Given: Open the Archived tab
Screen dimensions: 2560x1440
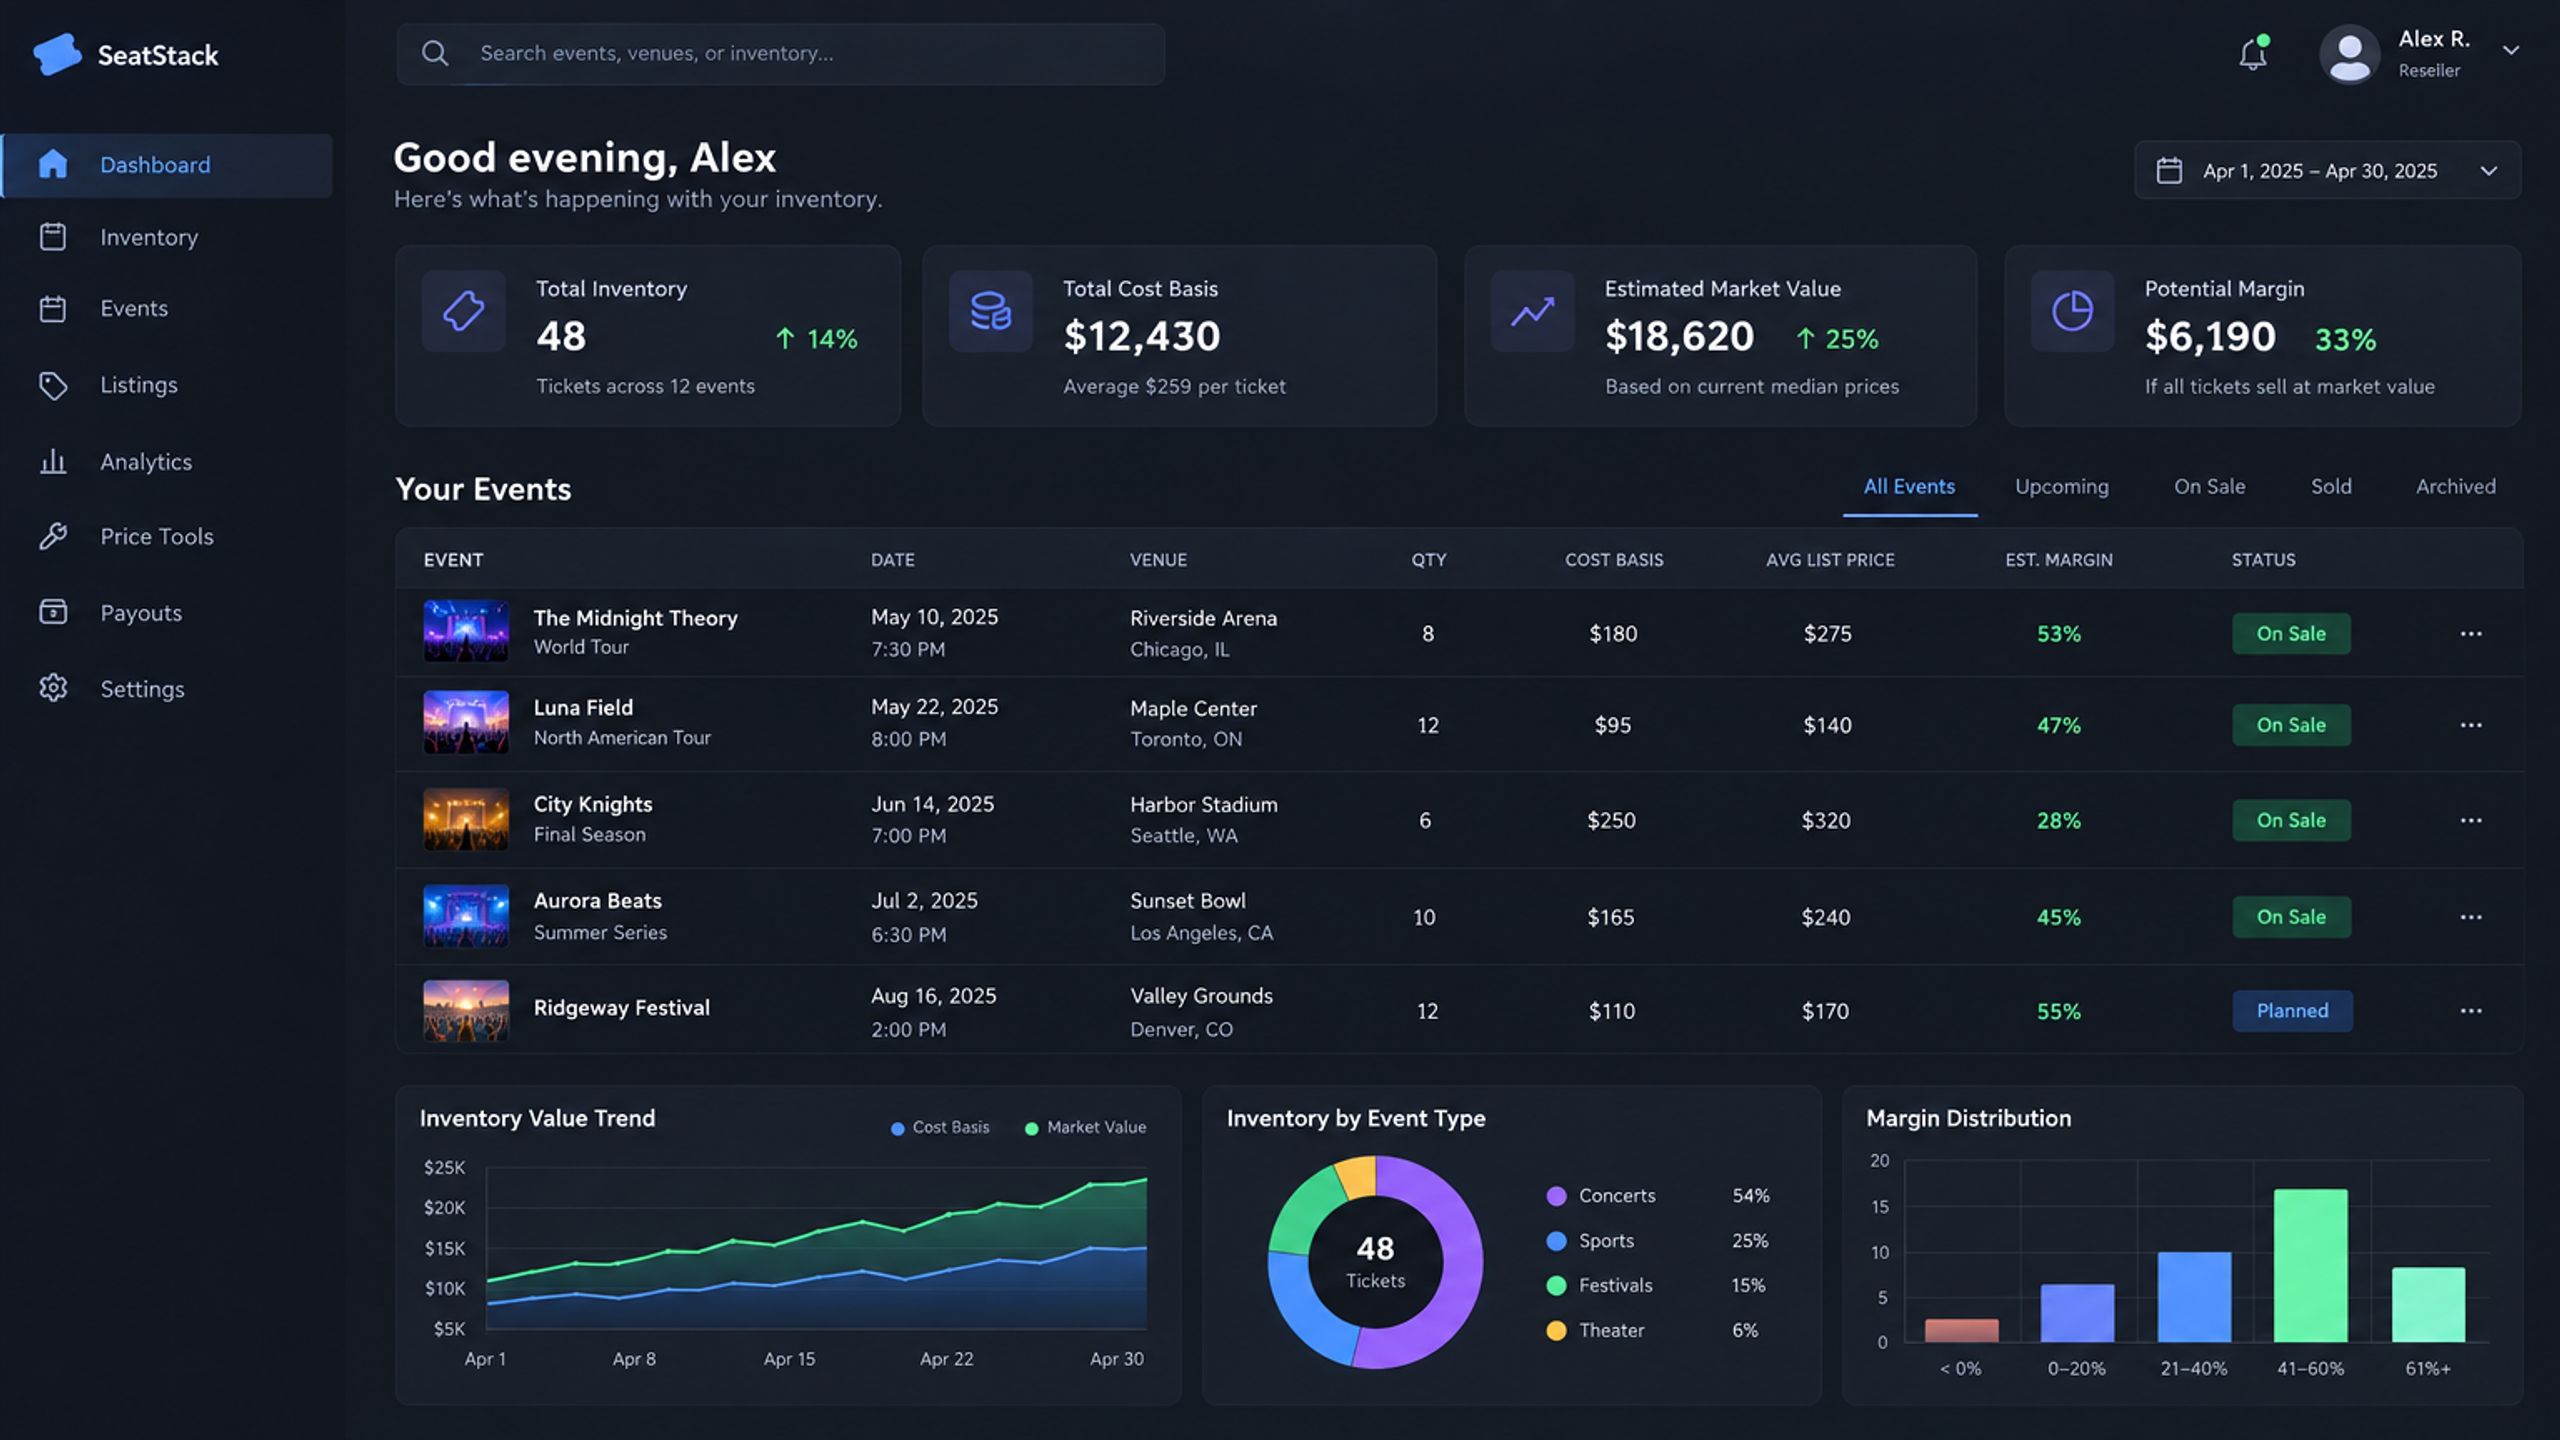Looking at the screenshot, I should click(x=2456, y=487).
